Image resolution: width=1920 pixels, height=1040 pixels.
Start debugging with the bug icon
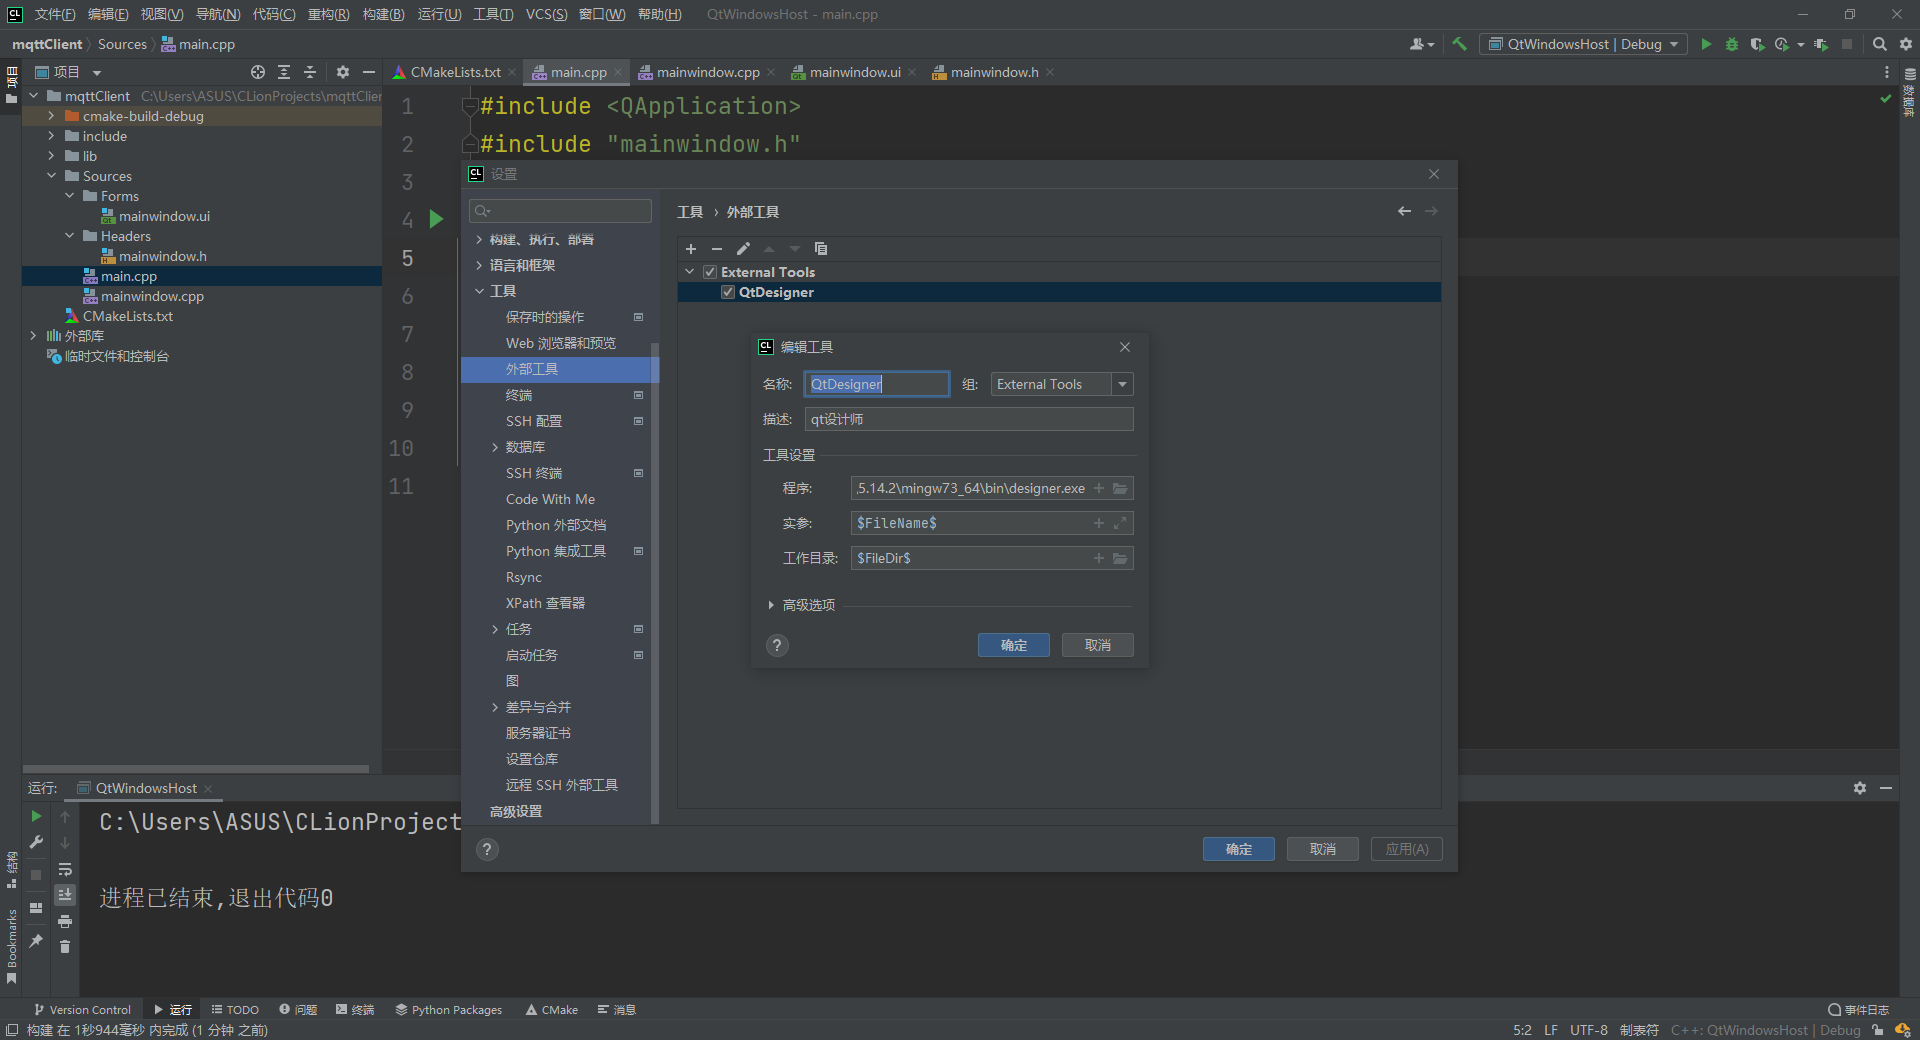[1732, 44]
